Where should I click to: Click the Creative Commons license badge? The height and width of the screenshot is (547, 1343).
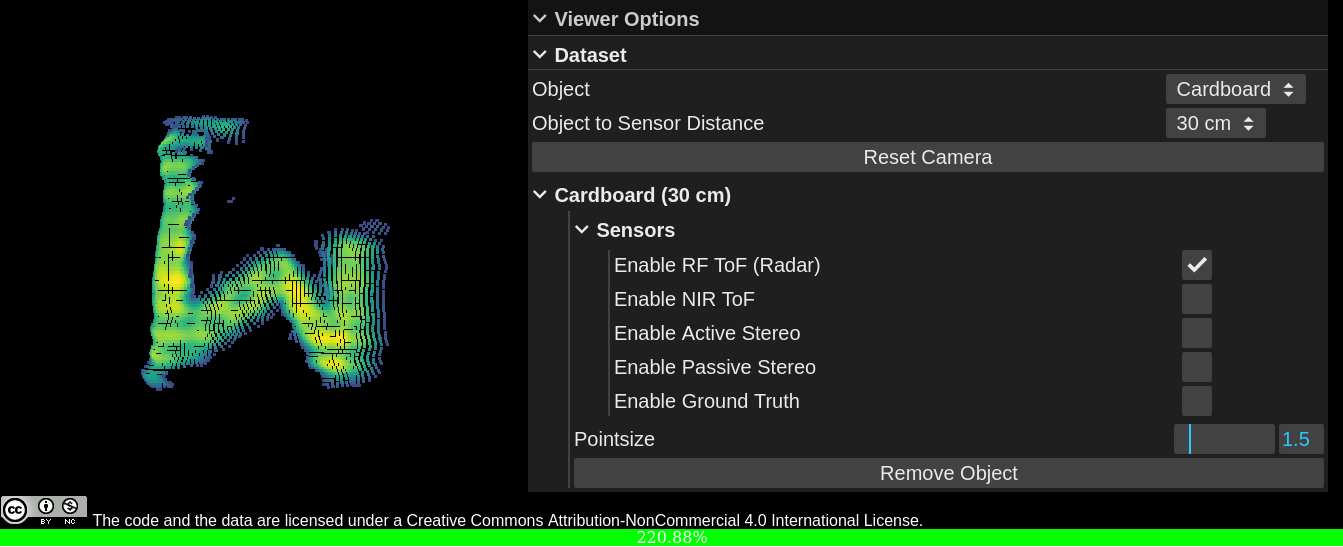tap(44, 510)
